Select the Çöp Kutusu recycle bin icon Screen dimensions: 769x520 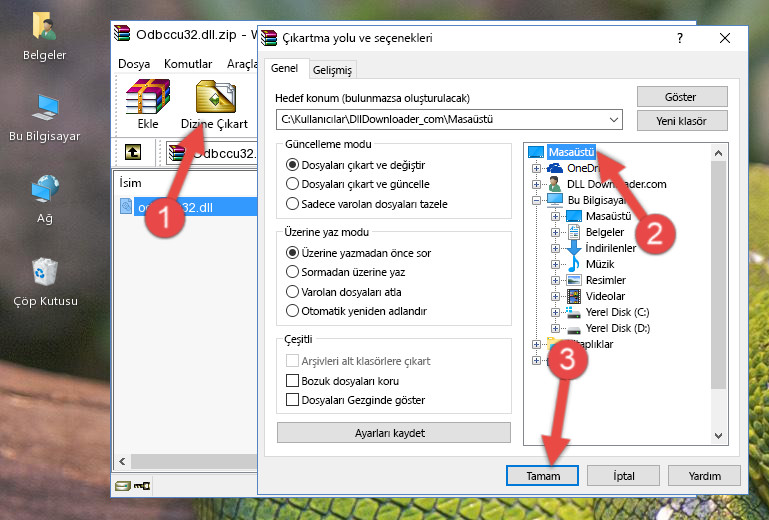[x=45, y=271]
